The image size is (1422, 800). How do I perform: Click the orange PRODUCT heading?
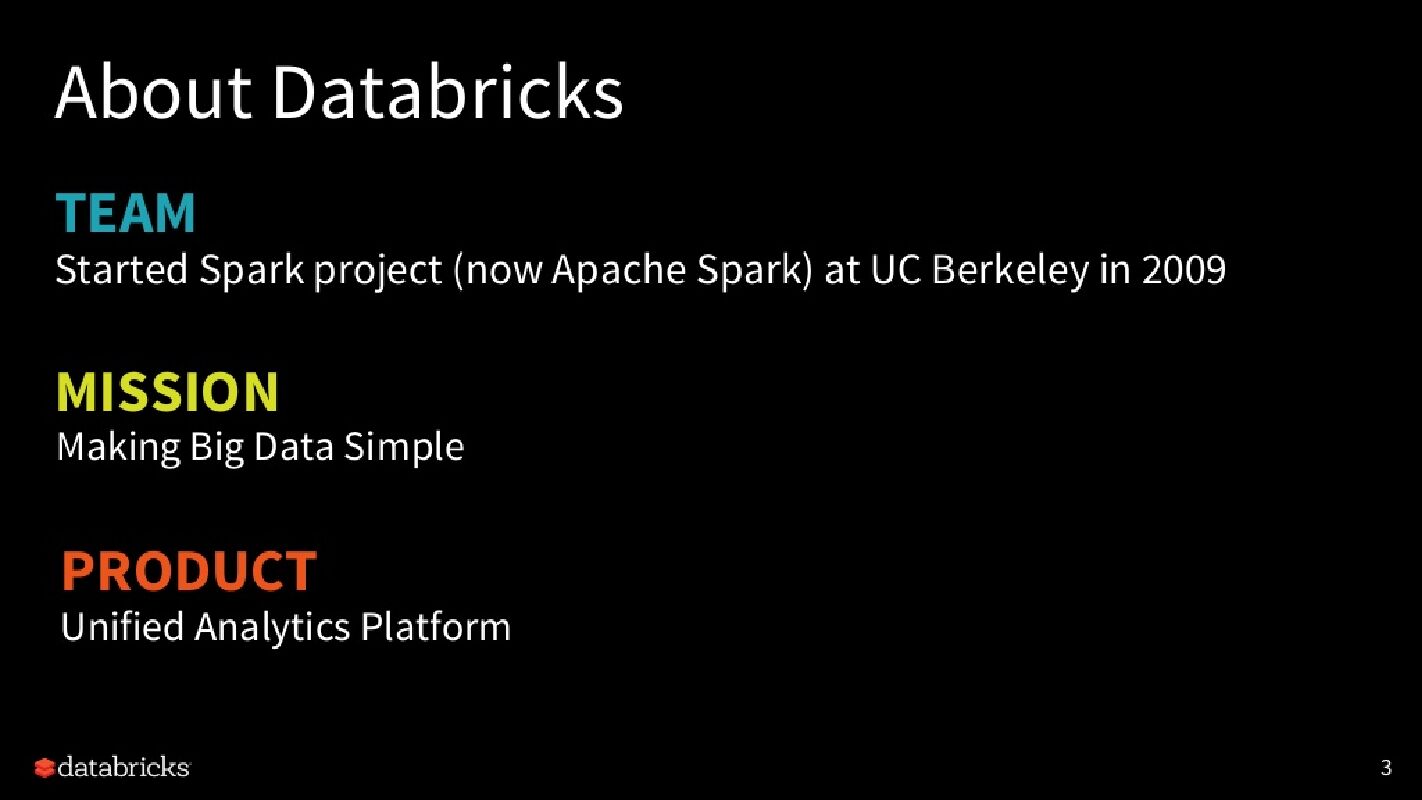point(189,570)
